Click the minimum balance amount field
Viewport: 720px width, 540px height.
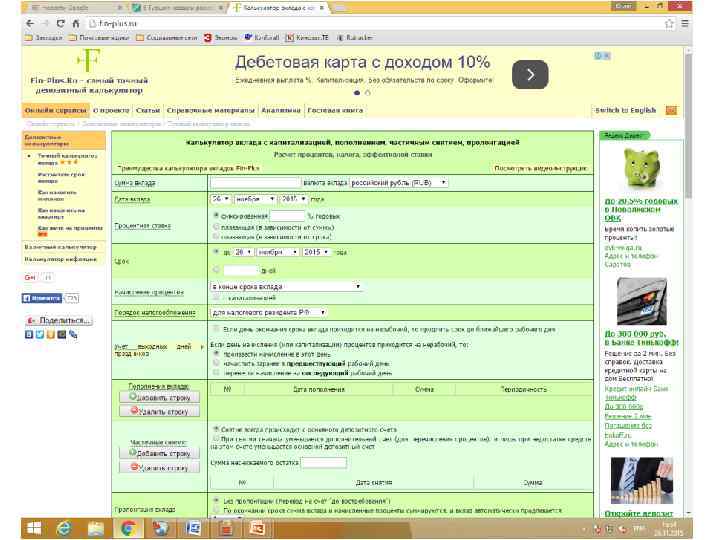pos(324,462)
